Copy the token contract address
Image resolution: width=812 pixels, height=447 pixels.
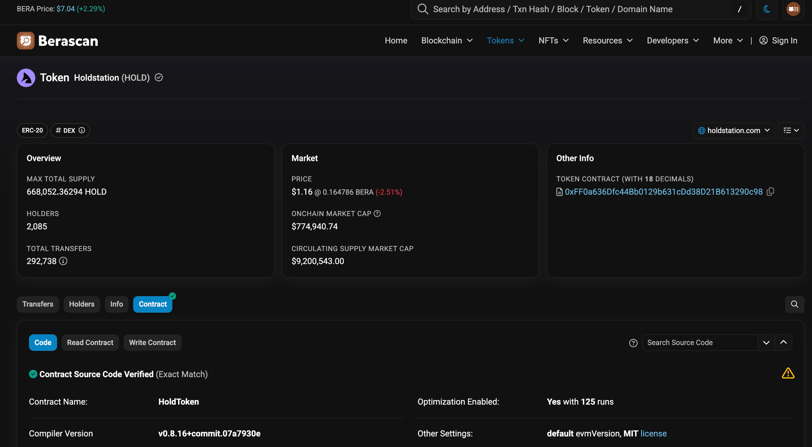pos(771,192)
